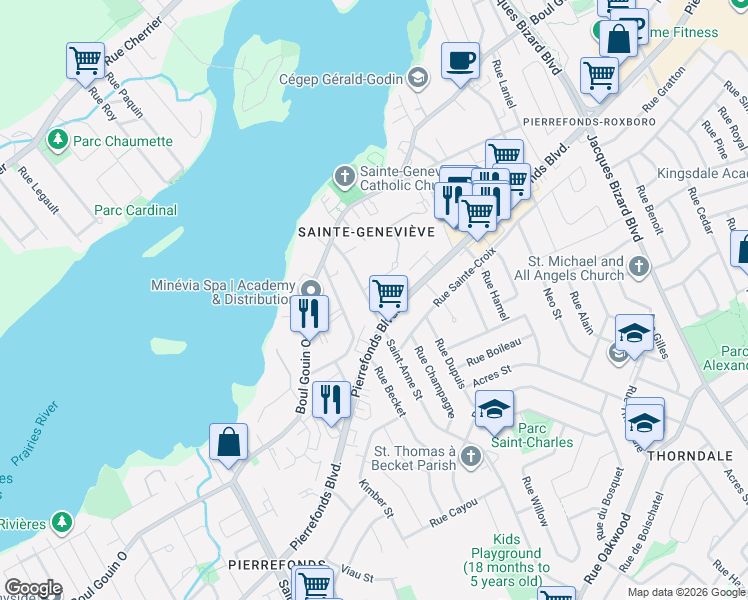This screenshot has width=748, height=600.
Task: Select the Cégep Gérald-Godin school icon
Action: (418, 77)
